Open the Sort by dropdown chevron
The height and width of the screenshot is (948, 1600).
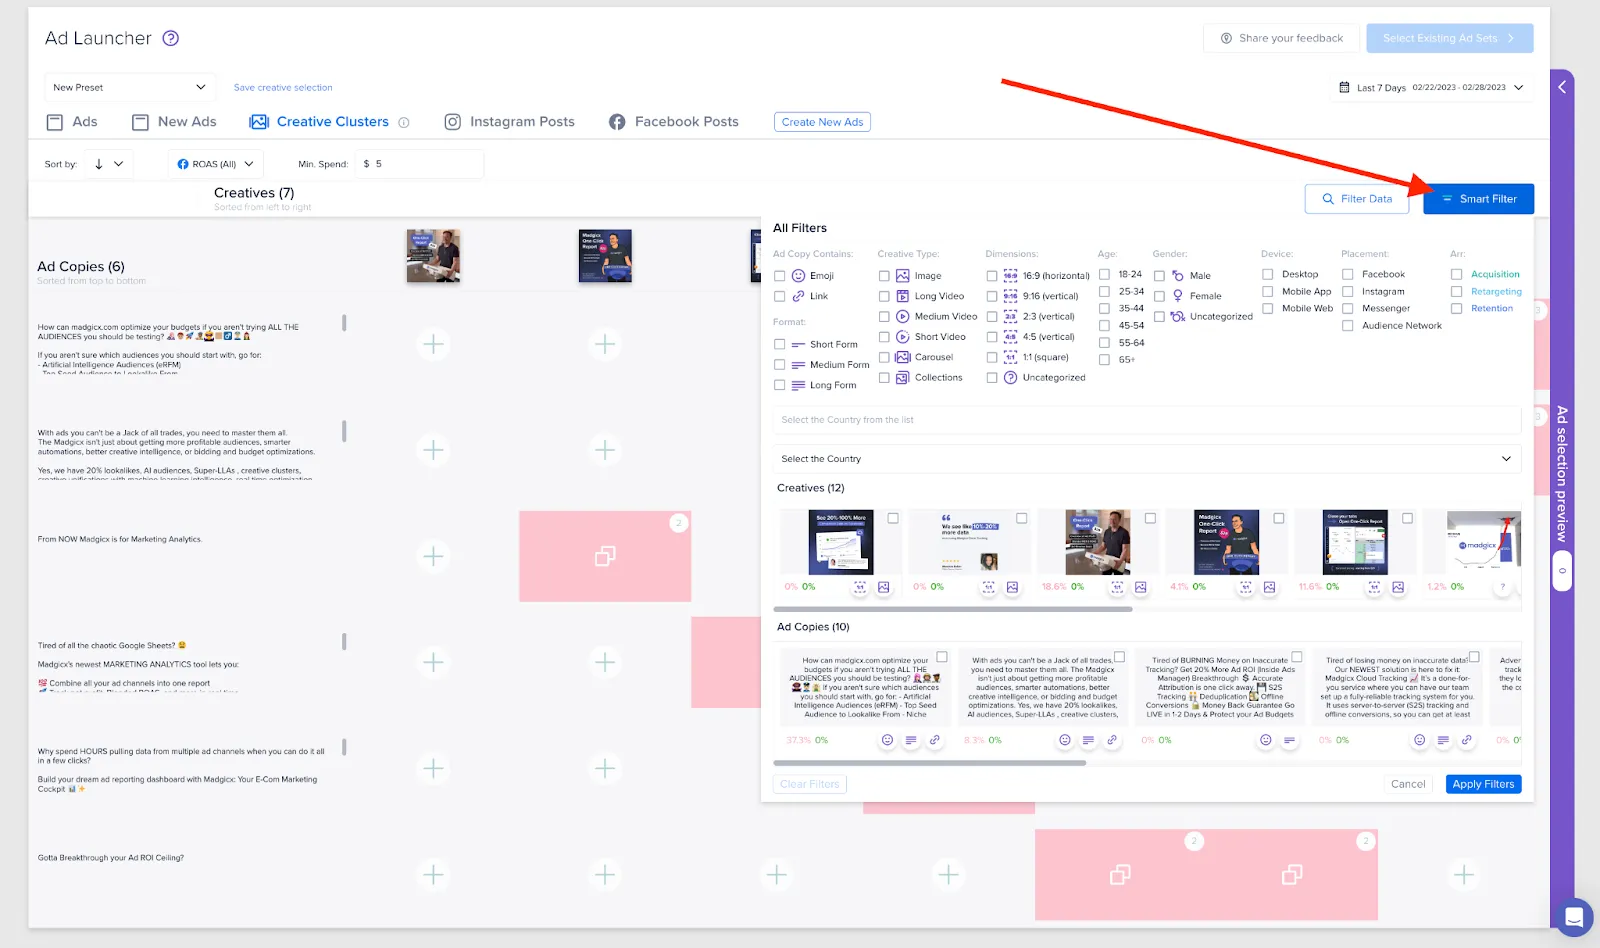coord(119,164)
